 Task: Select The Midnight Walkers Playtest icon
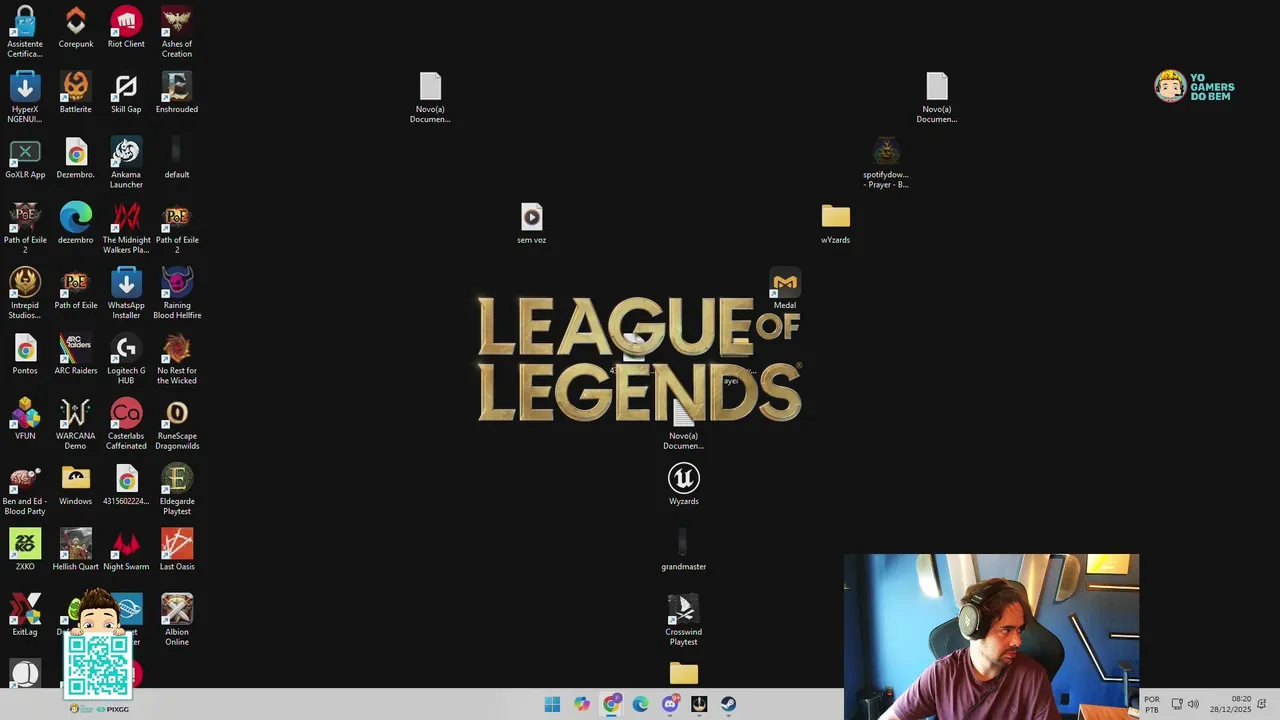(x=126, y=228)
